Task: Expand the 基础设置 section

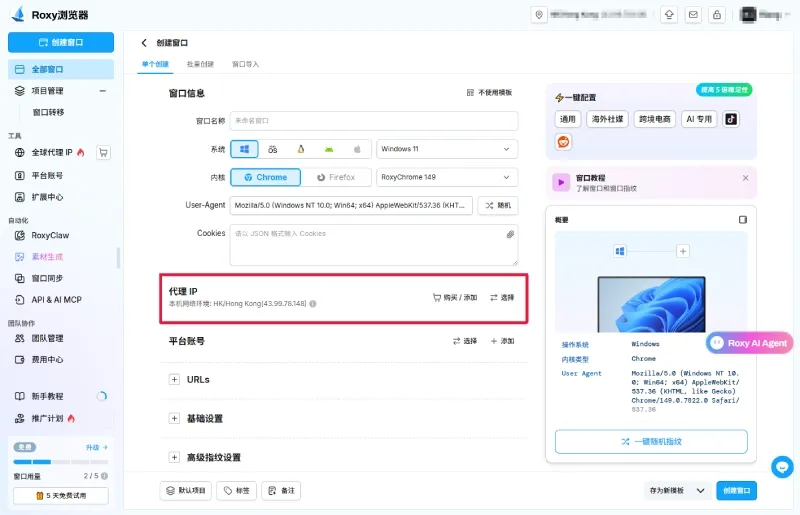Action: [174, 419]
